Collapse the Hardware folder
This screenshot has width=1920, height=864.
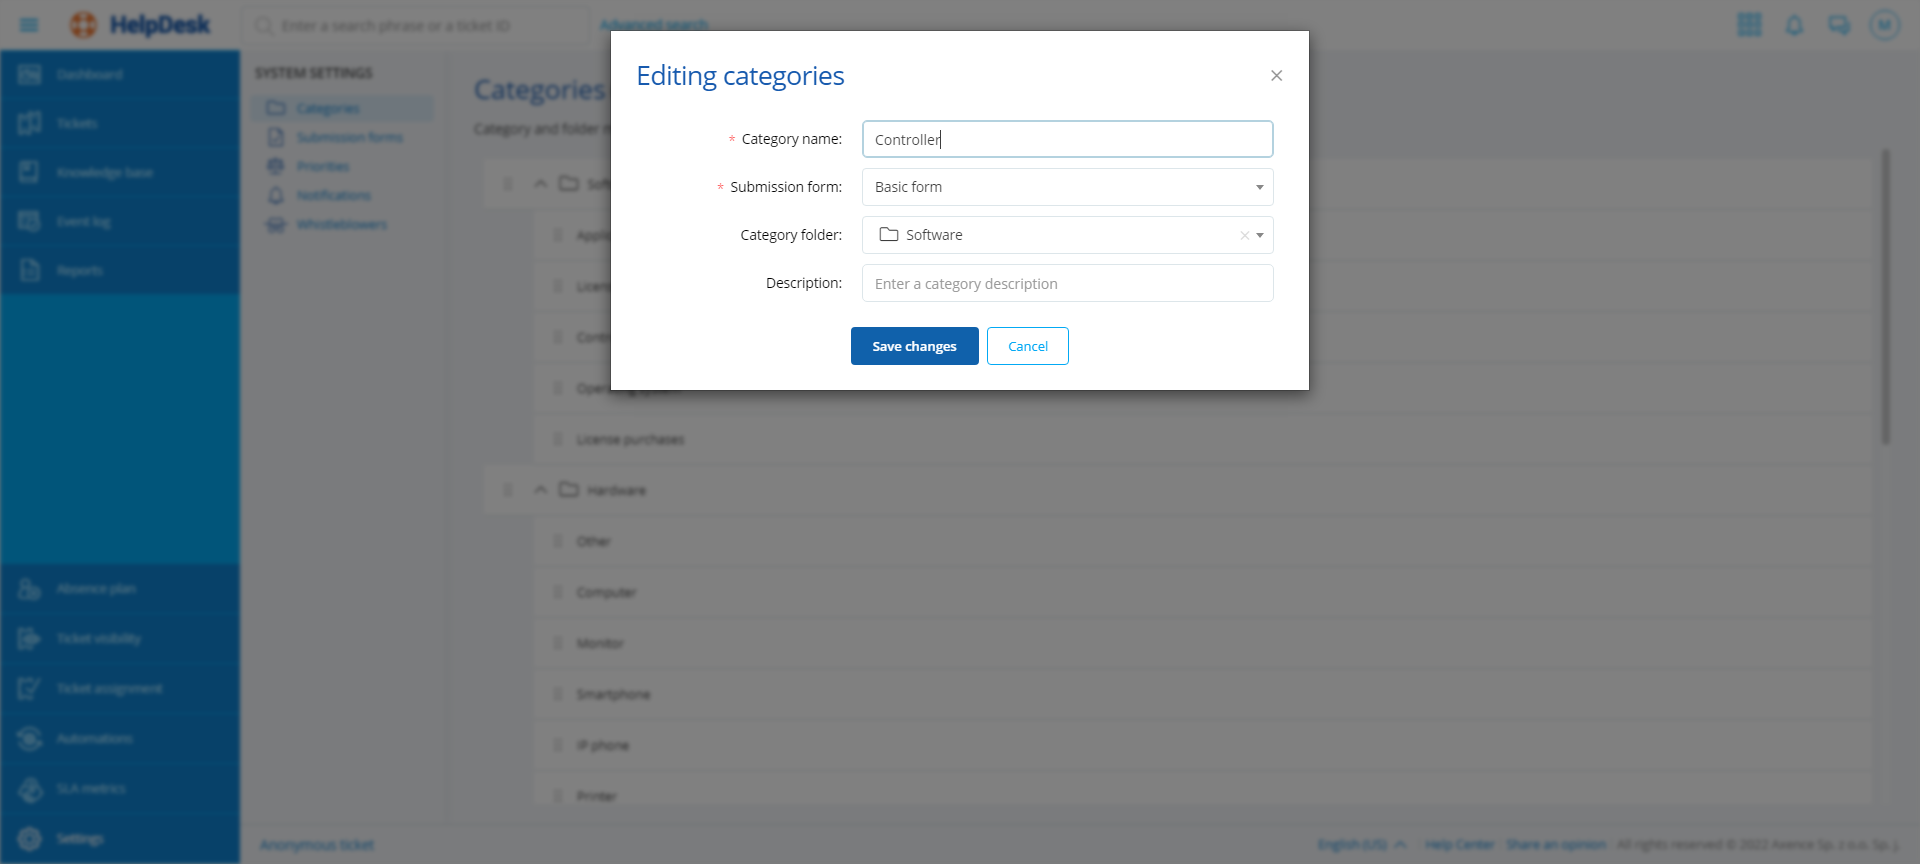[x=541, y=490]
